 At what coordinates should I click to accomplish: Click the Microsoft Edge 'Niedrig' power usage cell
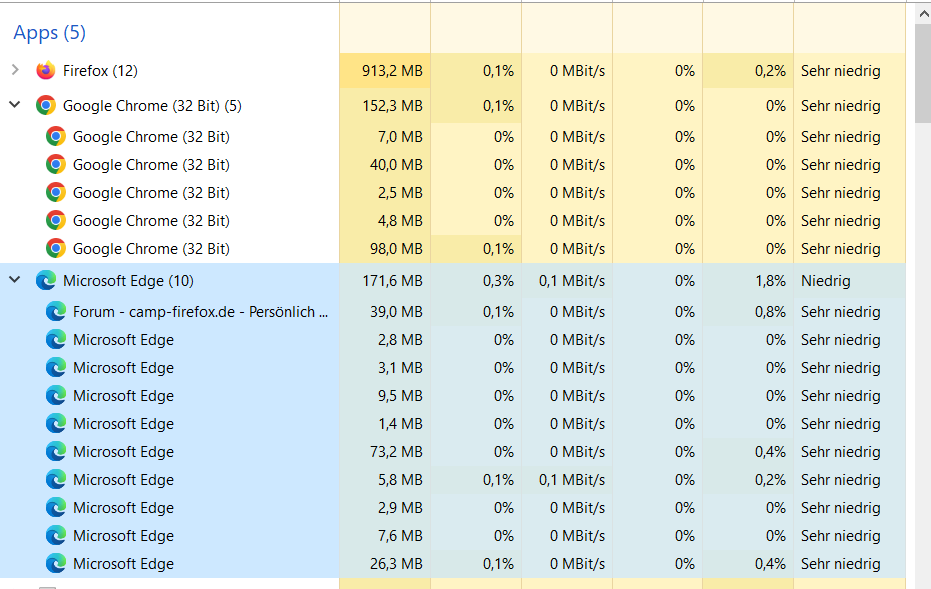click(x=826, y=281)
